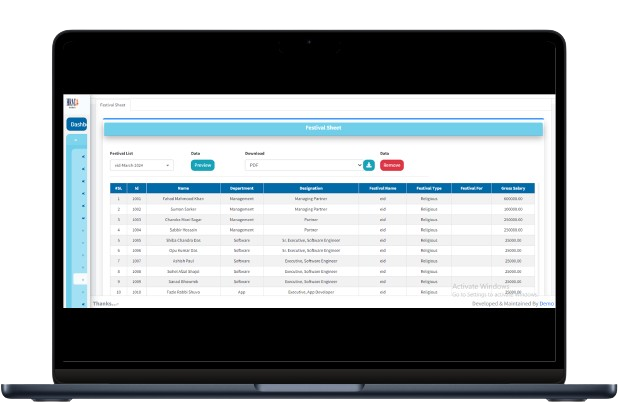This screenshot has height=403, width=619.
Task: Switch to the Festival Sheet tab
Action: [x=113, y=105]
